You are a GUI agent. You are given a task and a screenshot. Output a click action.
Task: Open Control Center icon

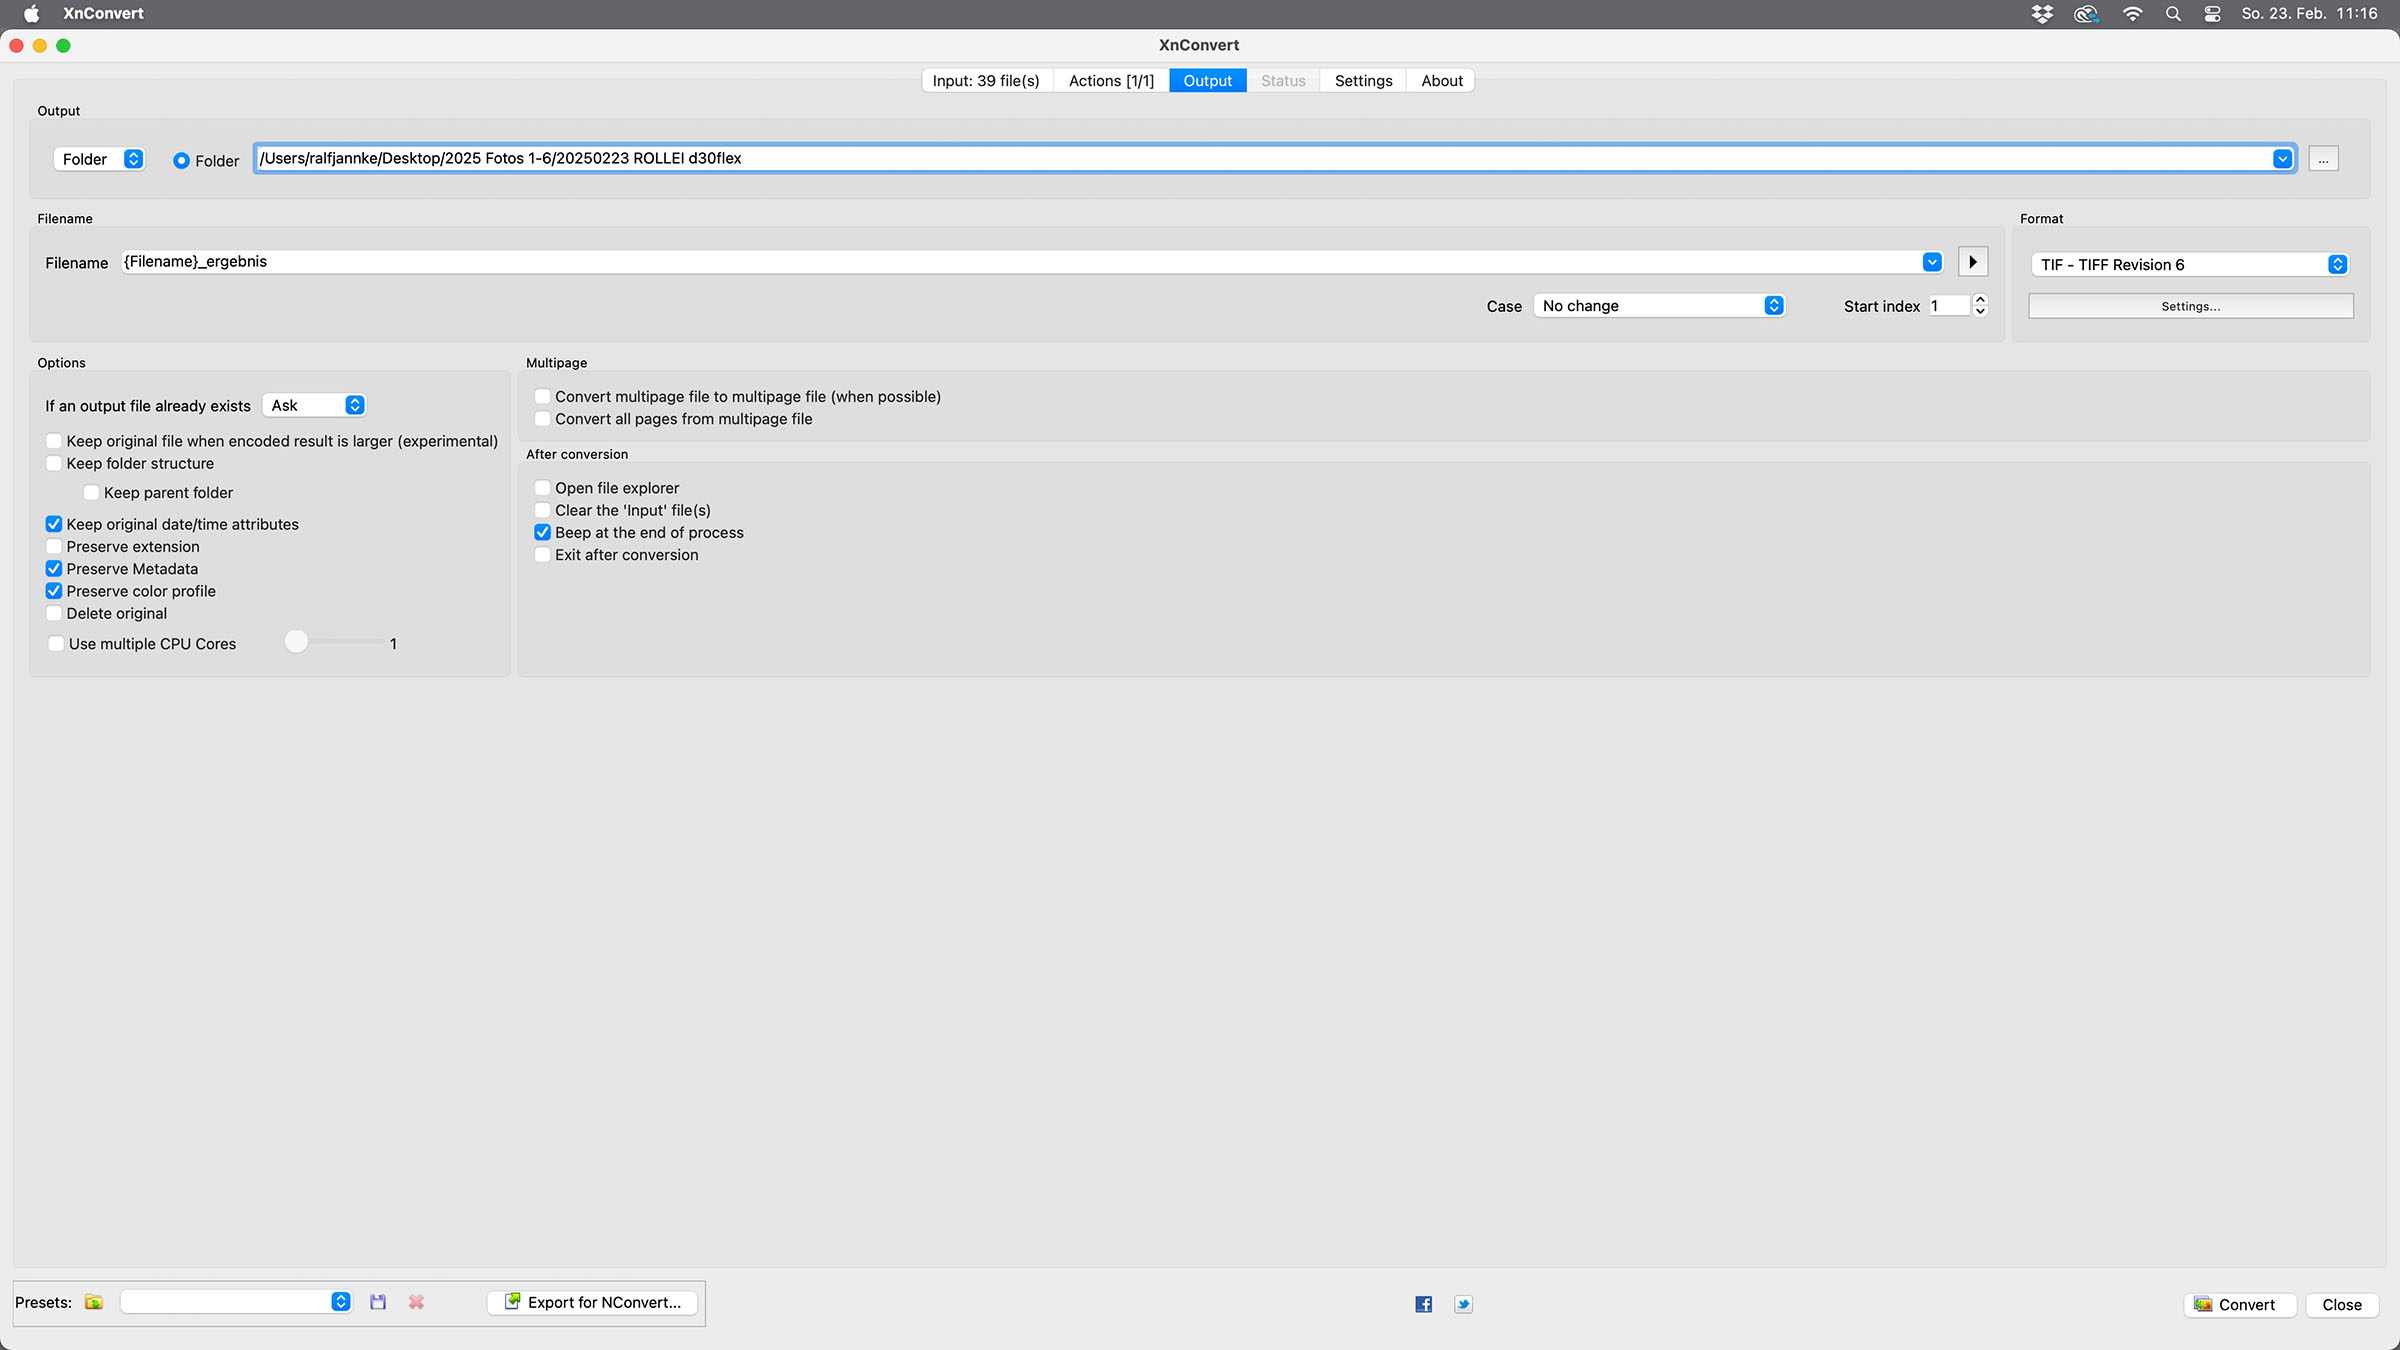click(x=2212, y=14)
